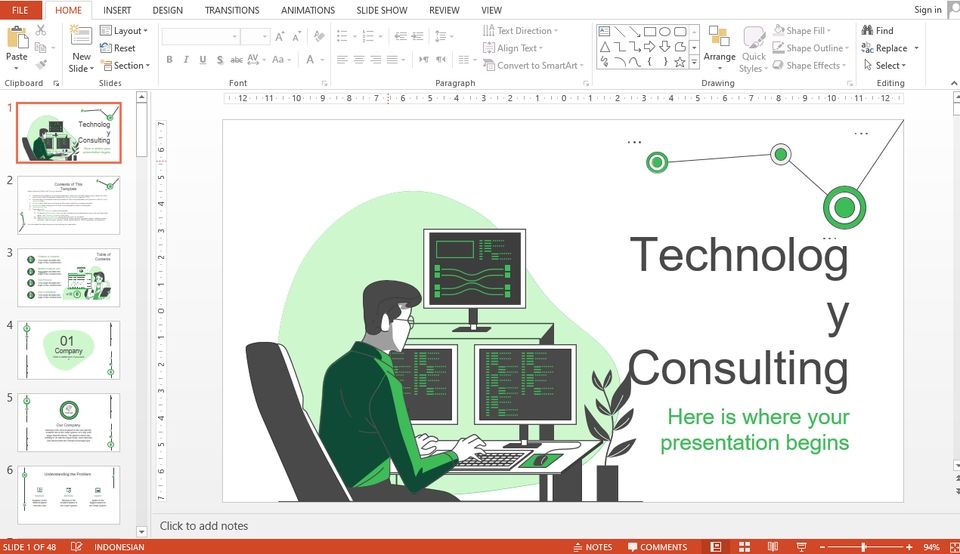
Task: Toggle Center paragraph alignment
Action: [359, 59]
